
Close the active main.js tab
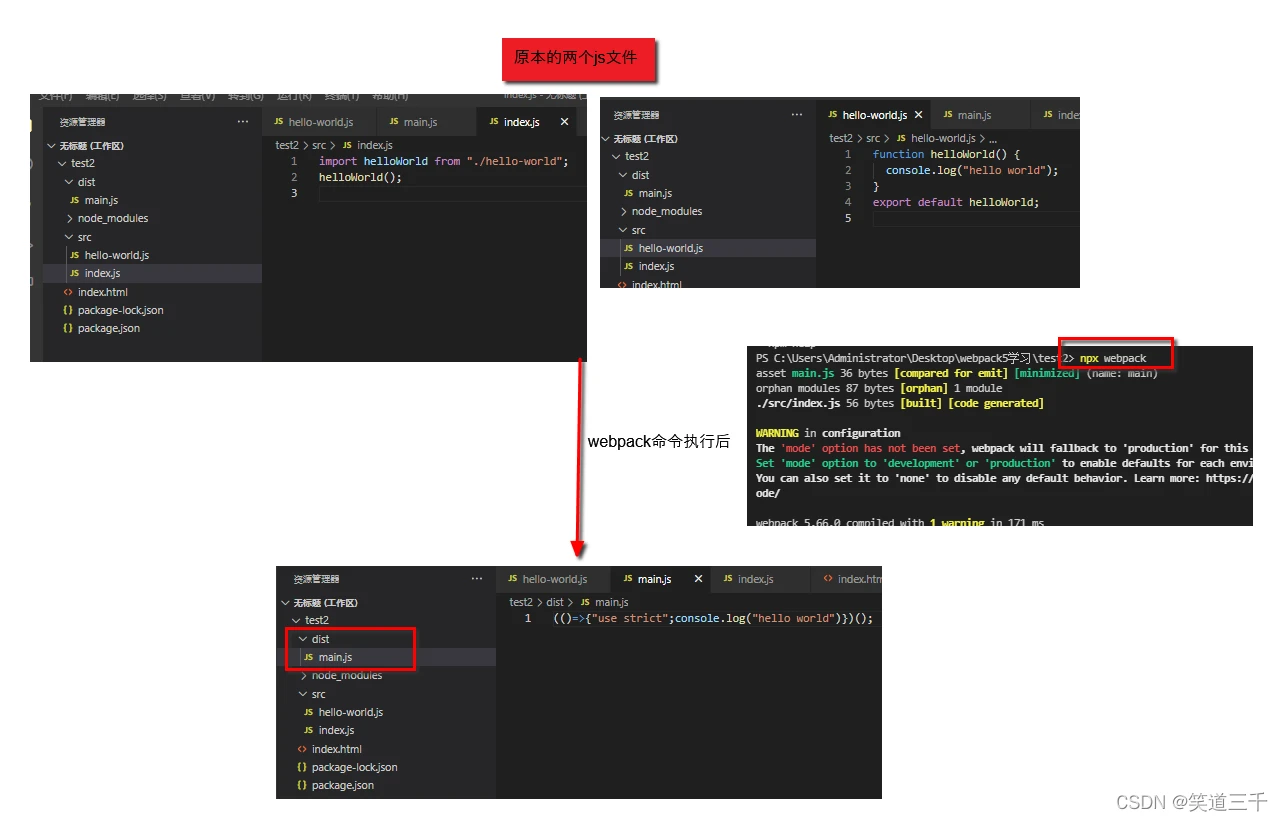coord(698,579)
